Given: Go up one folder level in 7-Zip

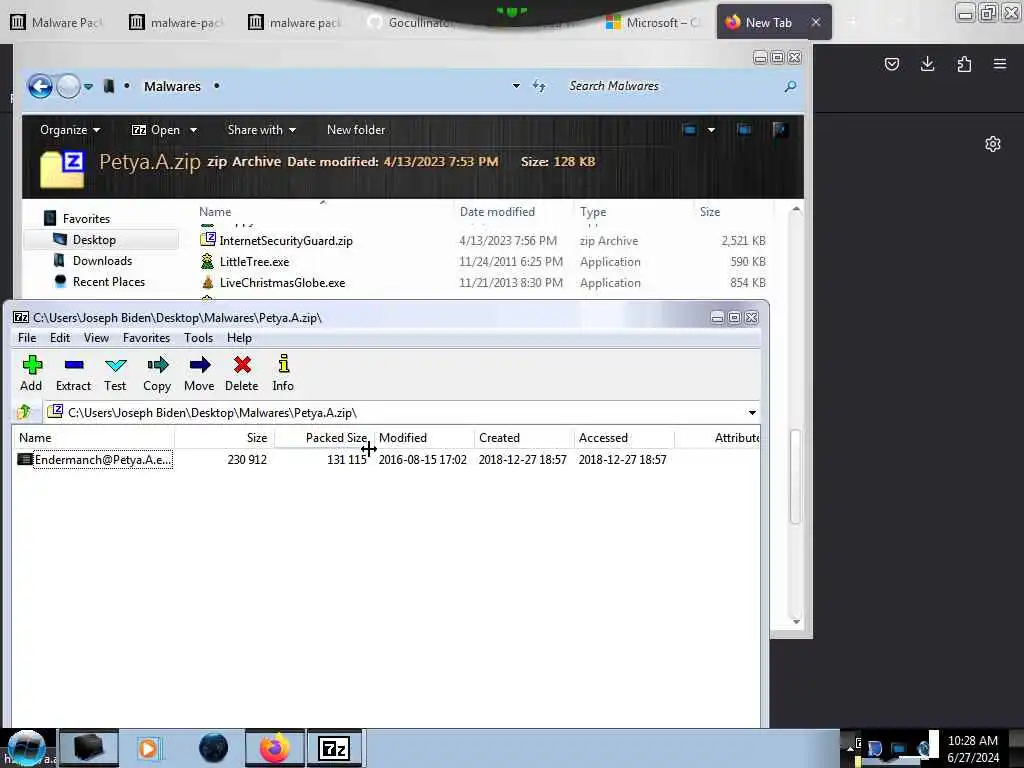Looking at the screenshot, I should pyautogui.click(x=25, y=412).
